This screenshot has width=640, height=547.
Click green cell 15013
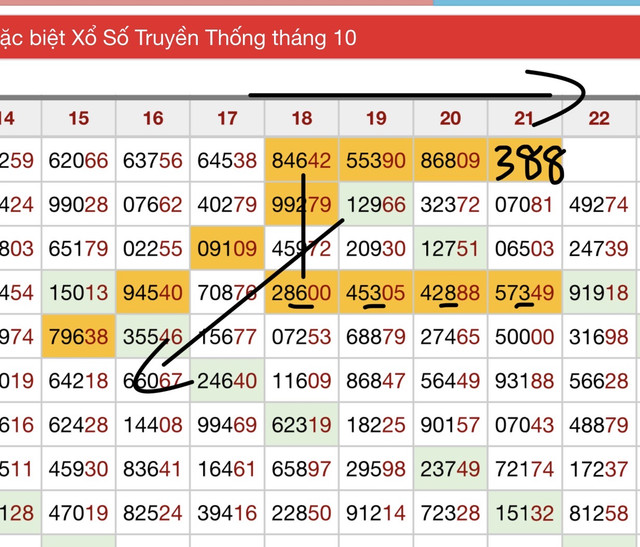(78, 292)
